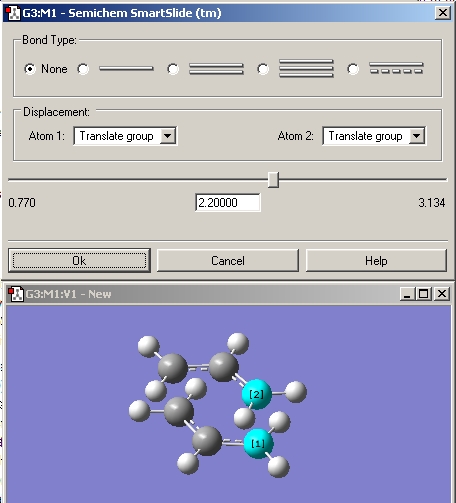The width and height of the screenshot is (456, 503).
Task: Pick the triple bond radio option
Action: click(x=263, y=69)
